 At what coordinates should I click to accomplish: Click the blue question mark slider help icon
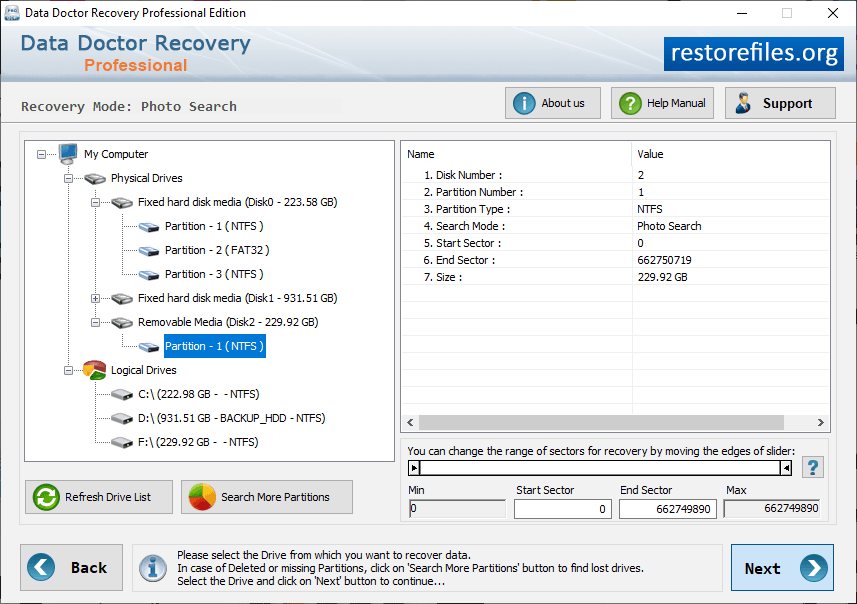(x=812, y=467)
